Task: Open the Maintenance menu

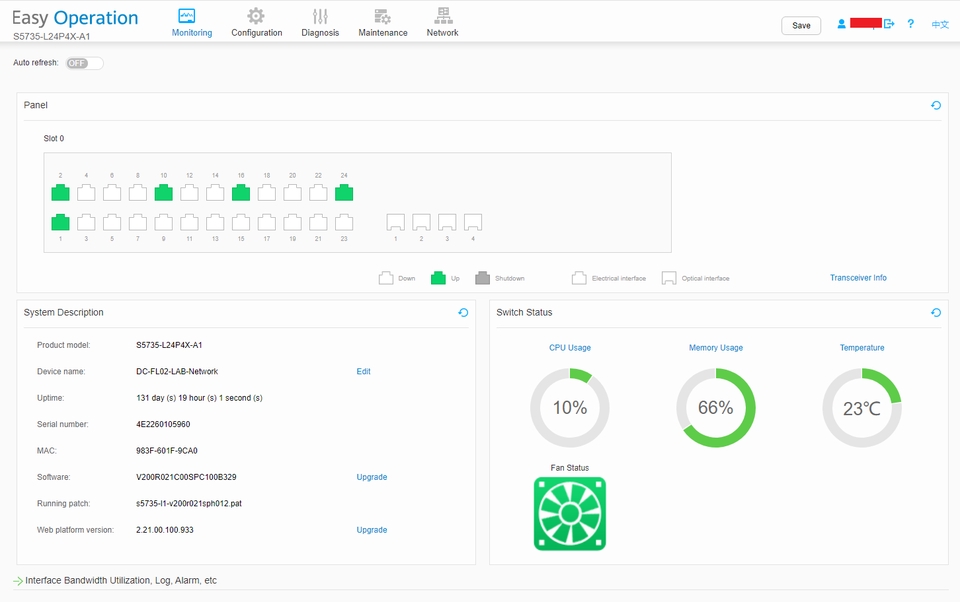Action: [383, 23]
